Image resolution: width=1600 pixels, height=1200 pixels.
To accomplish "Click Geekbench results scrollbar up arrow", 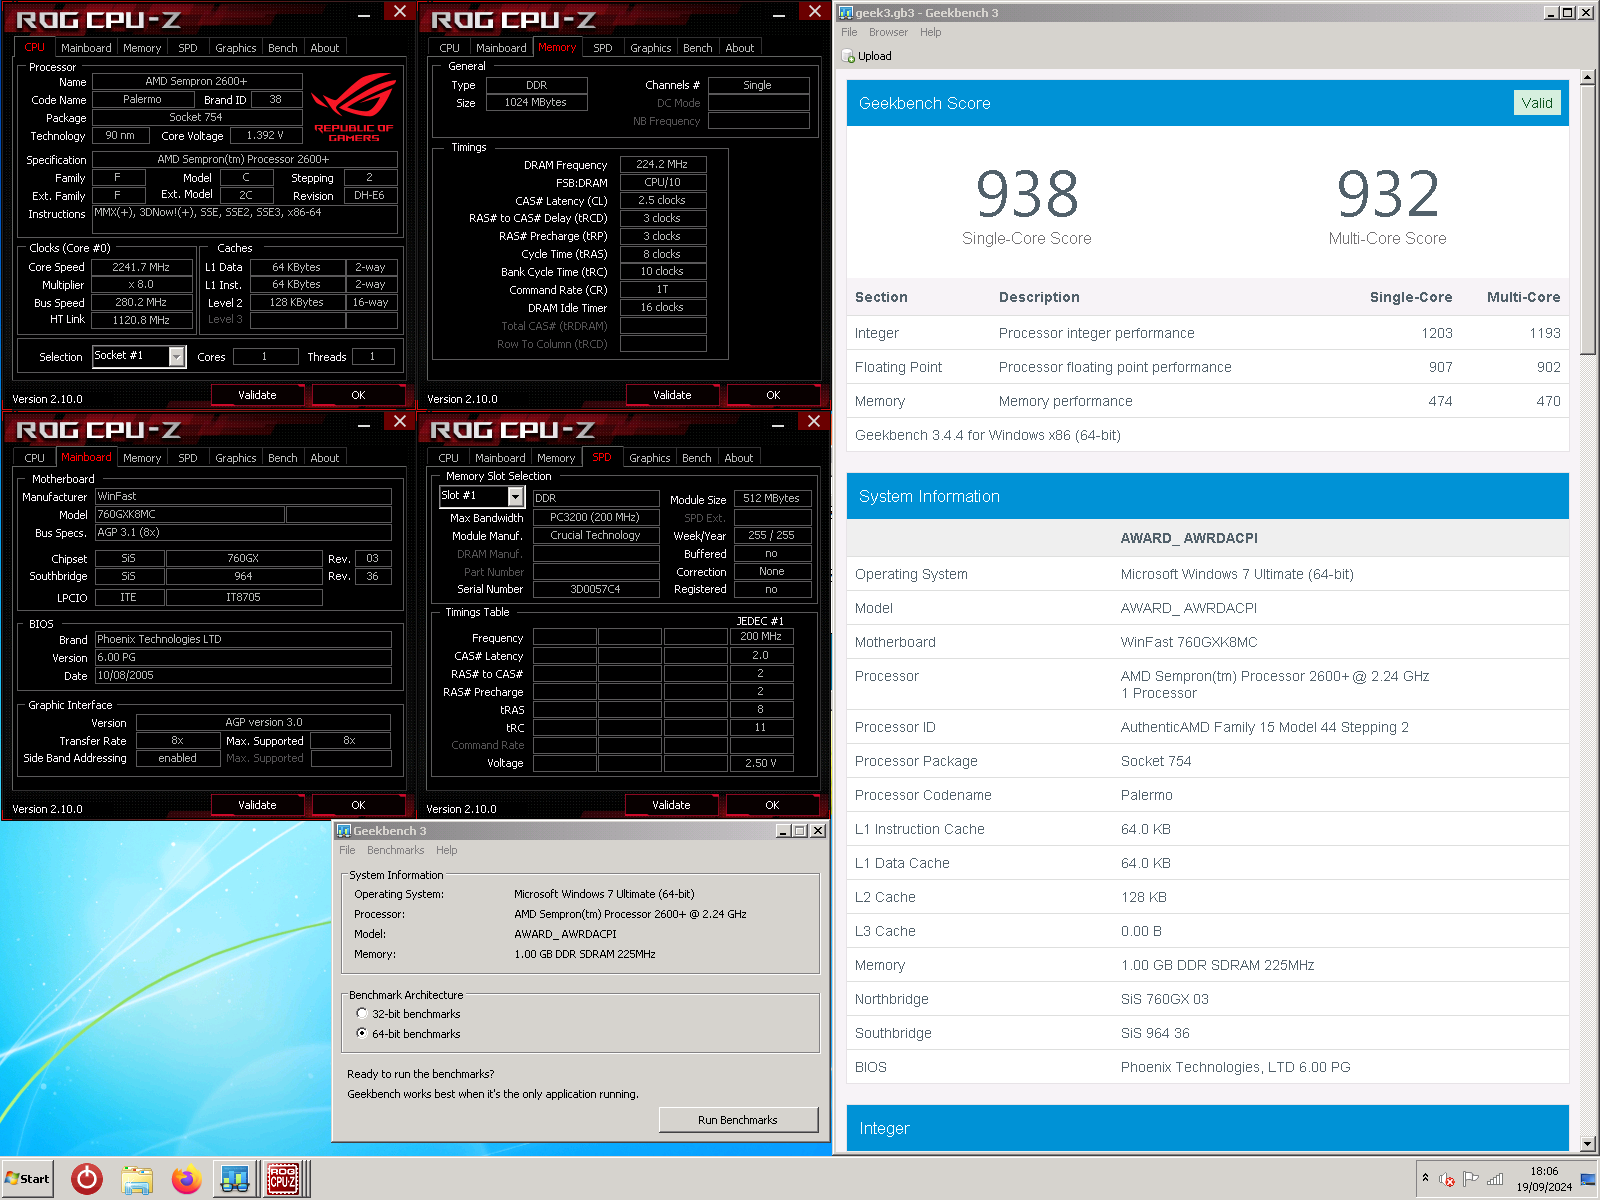I will [1588, 77].
